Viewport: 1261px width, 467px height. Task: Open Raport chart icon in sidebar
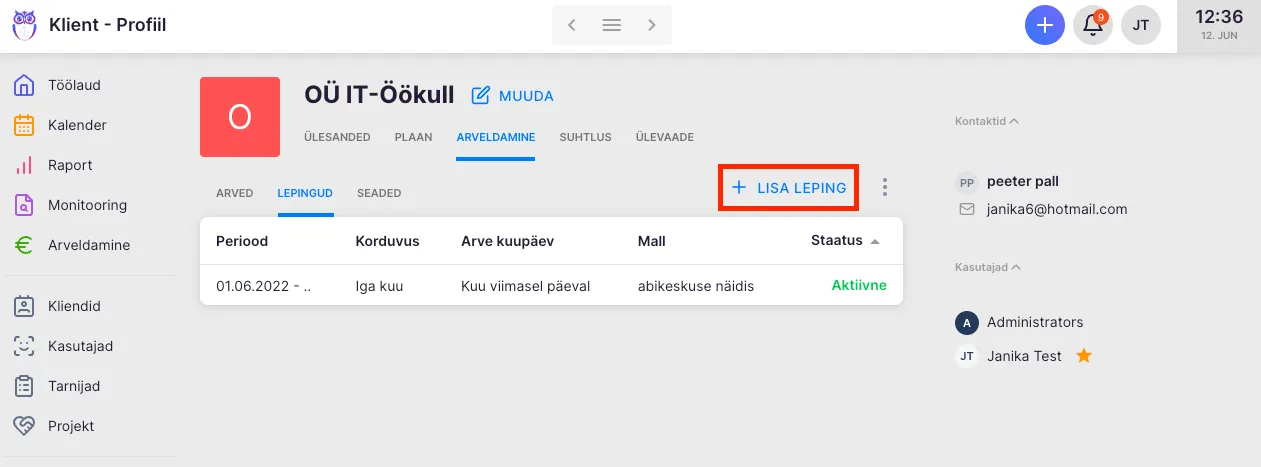25,165
